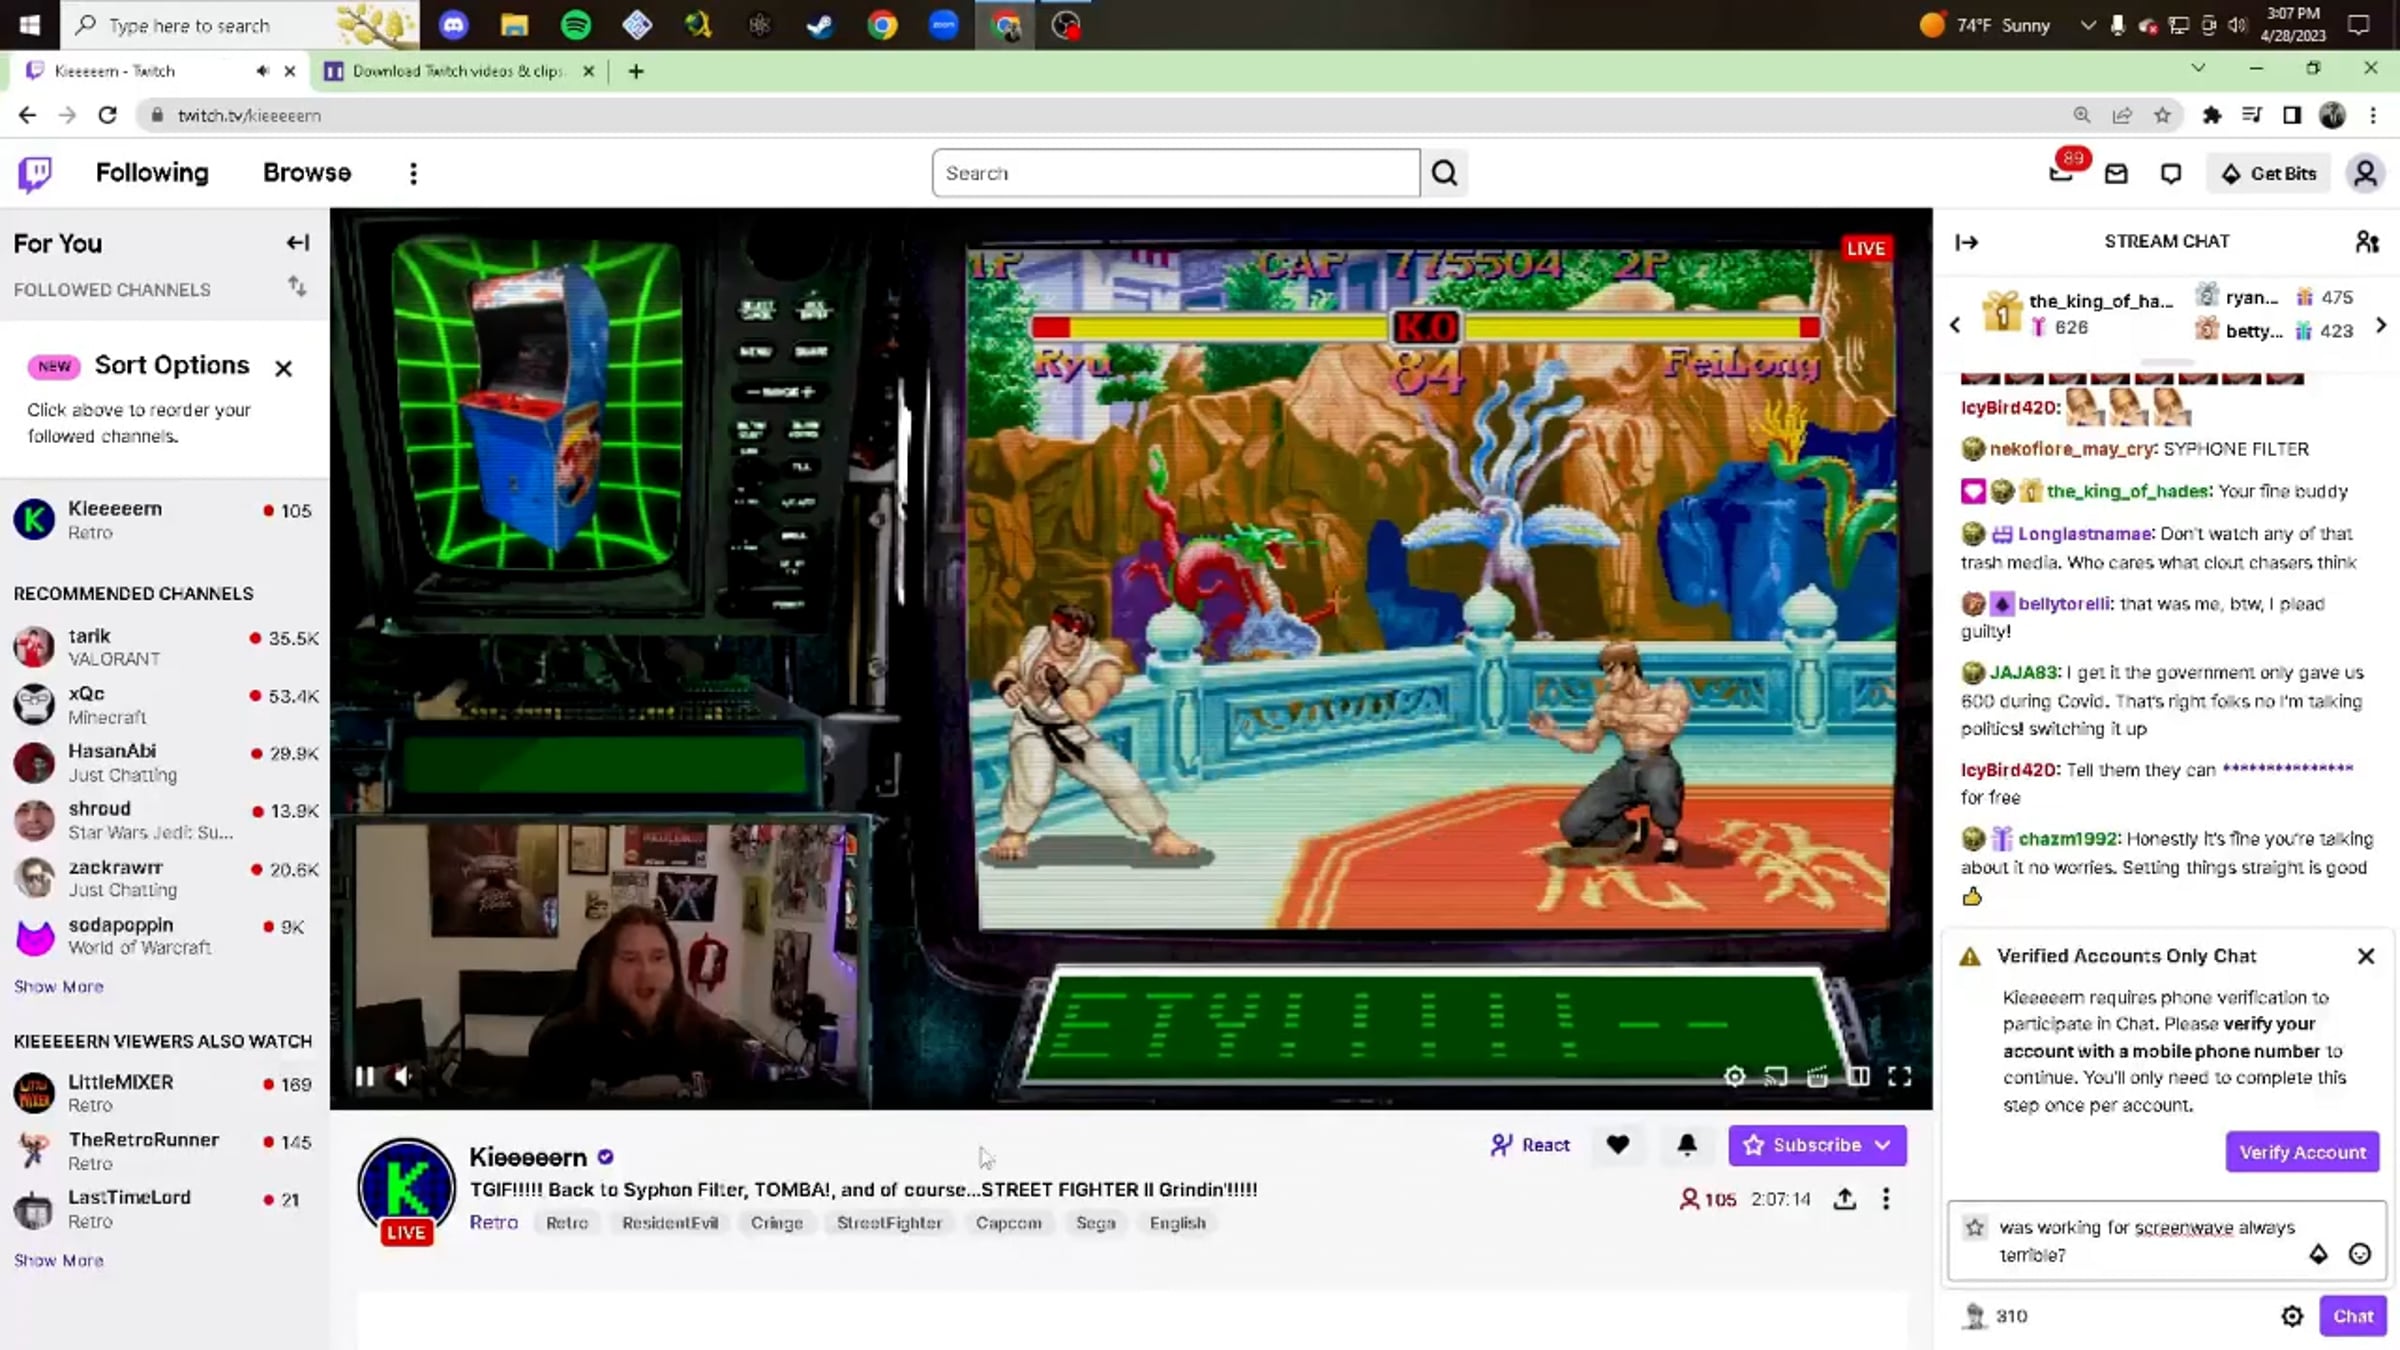Open video player settings gear

click(1734, 1076)
